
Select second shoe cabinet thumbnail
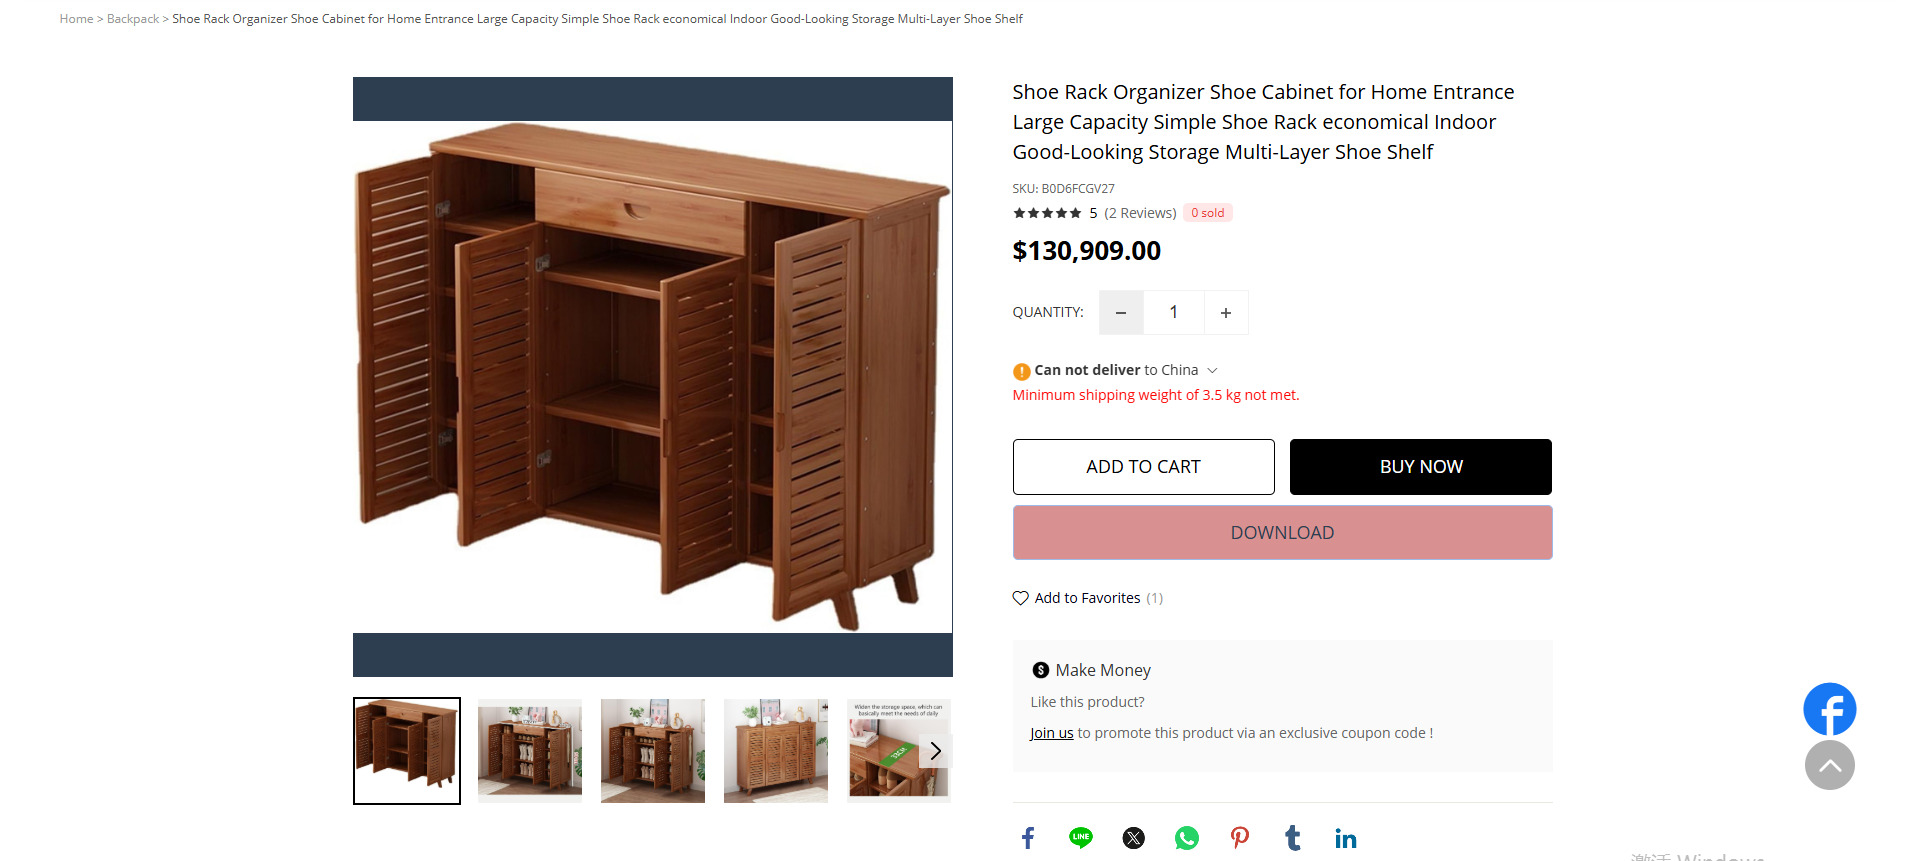(530, 751)
